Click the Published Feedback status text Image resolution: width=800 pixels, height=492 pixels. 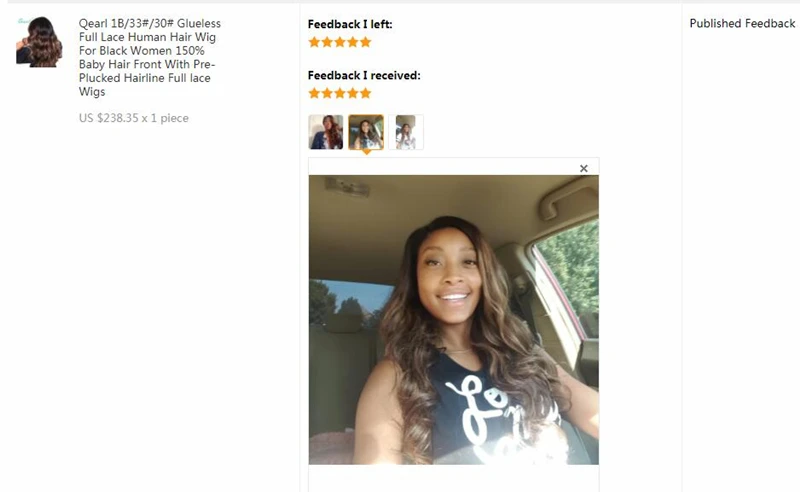pos(742,23)
